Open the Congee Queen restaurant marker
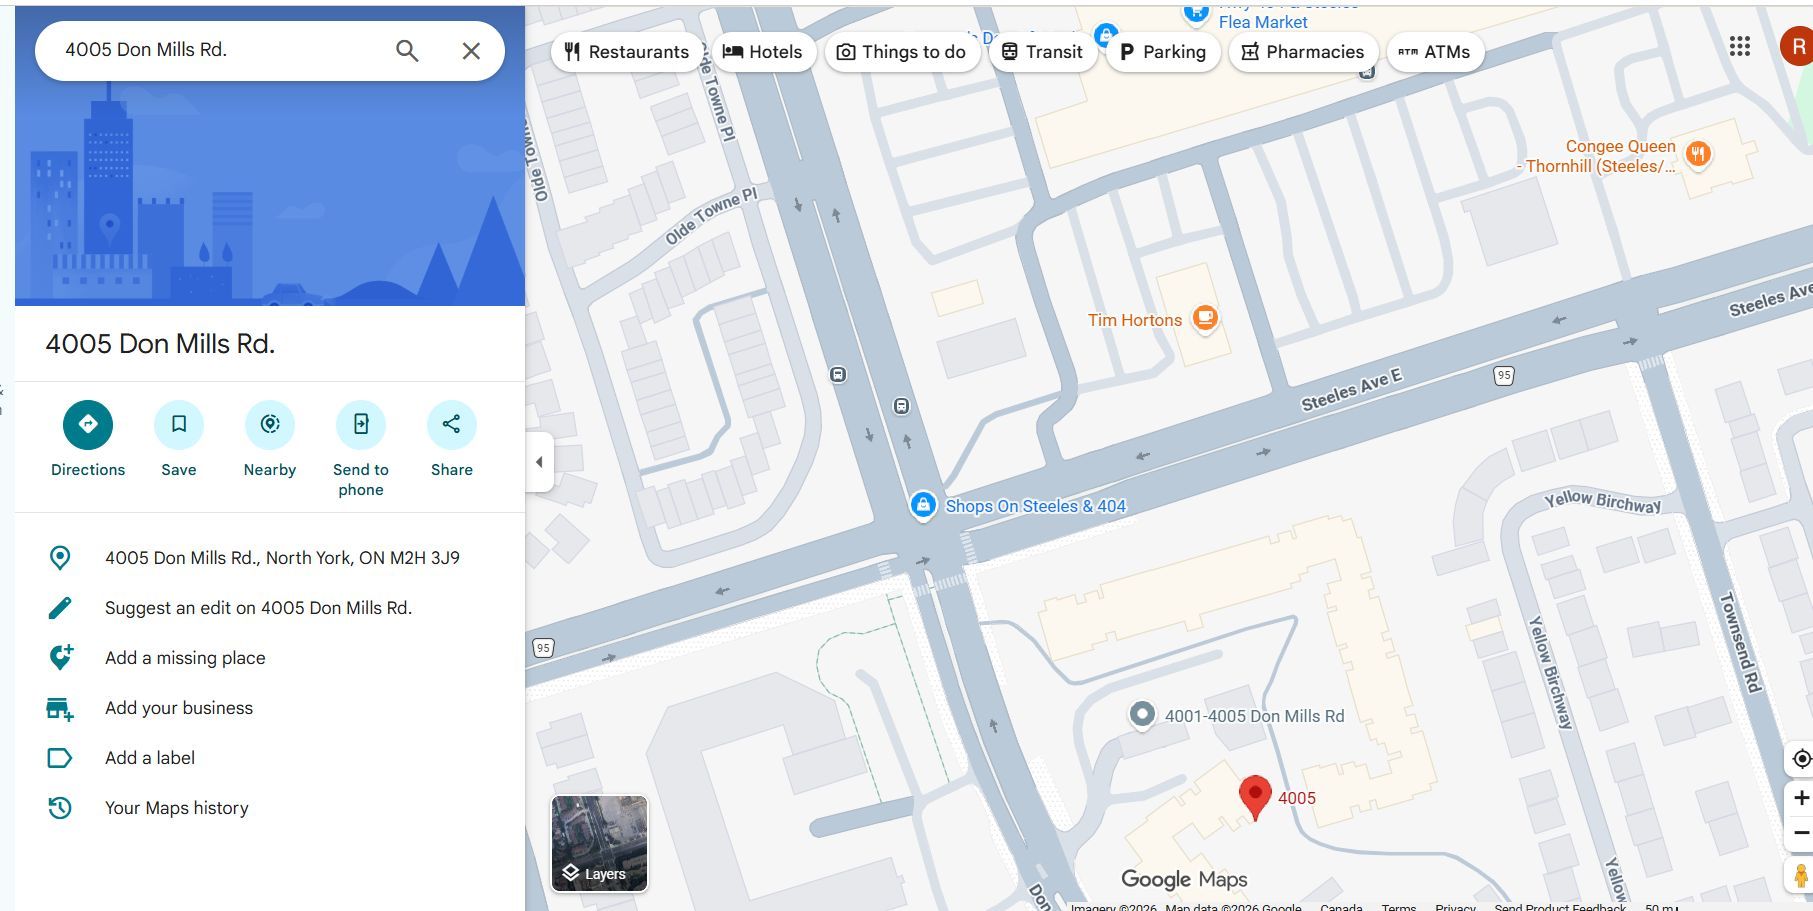This screenshot has height=911, width=1813. coord(1698,154)
